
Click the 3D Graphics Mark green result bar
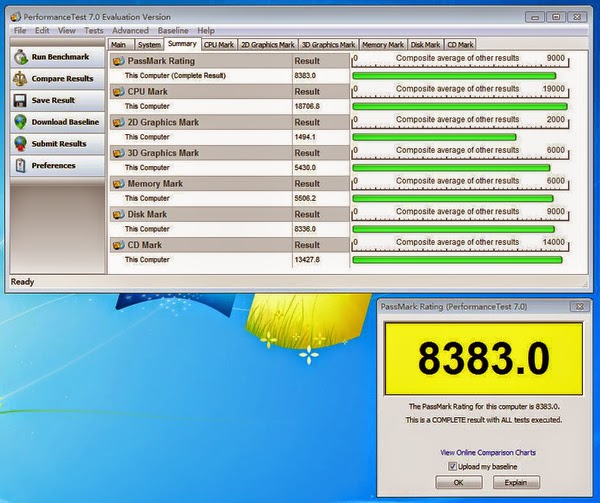[x=451, y=168]
